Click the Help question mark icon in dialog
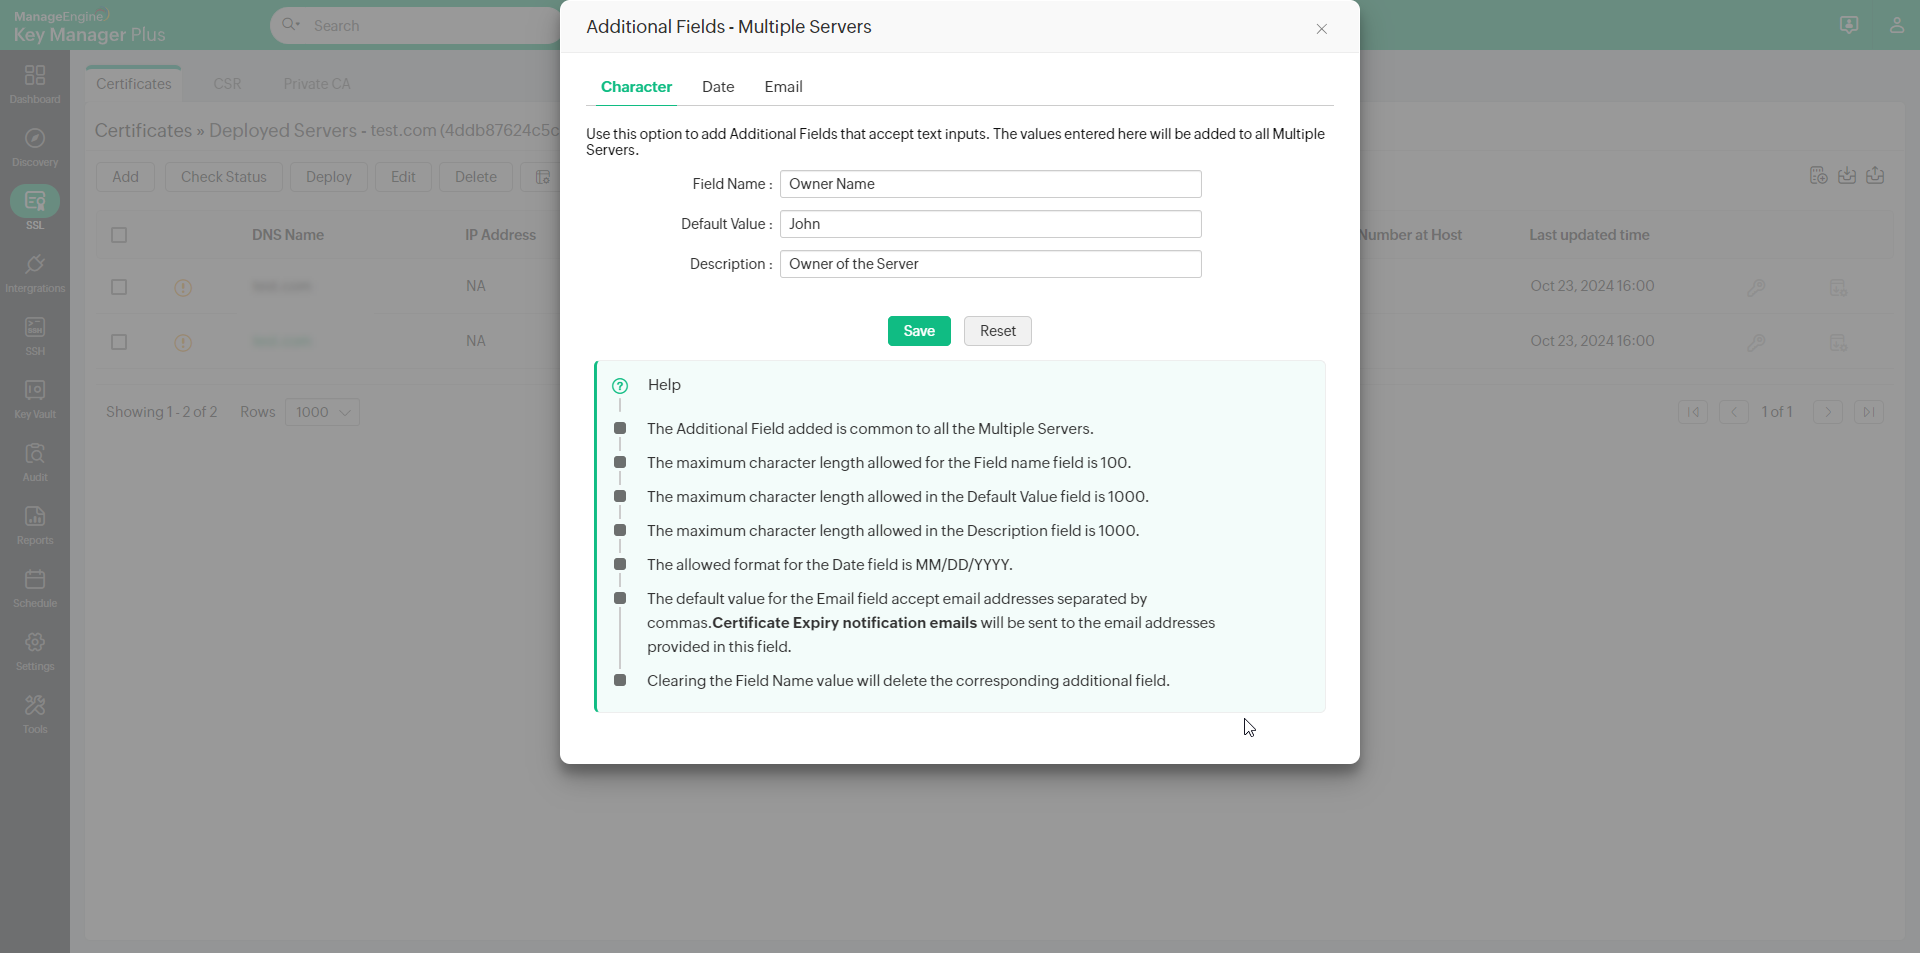This screenshot has width=1920, height=953. pyautogui.click(x=620, y=386)
